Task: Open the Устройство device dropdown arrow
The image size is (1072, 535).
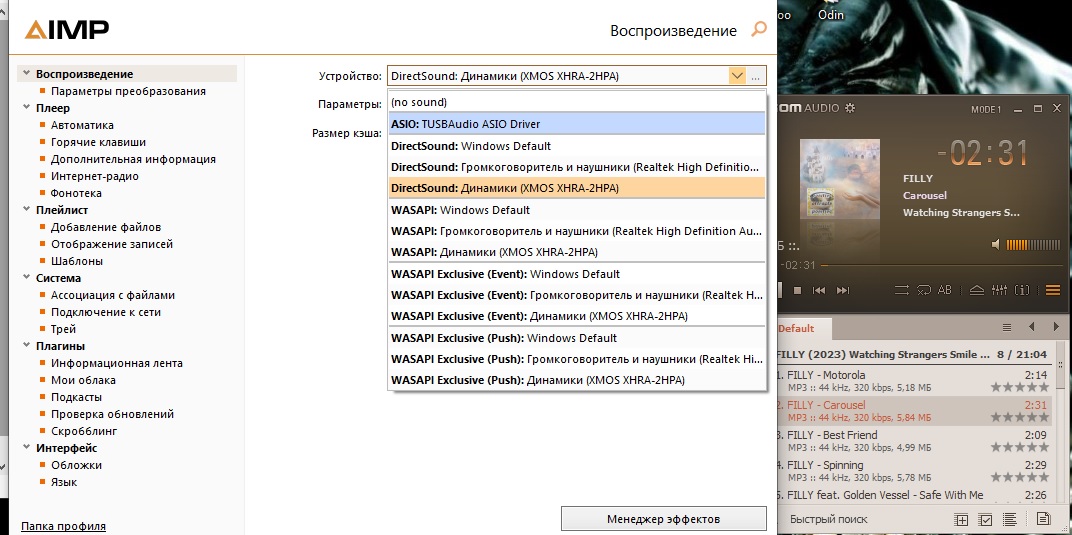Action: tap(737, 76)
